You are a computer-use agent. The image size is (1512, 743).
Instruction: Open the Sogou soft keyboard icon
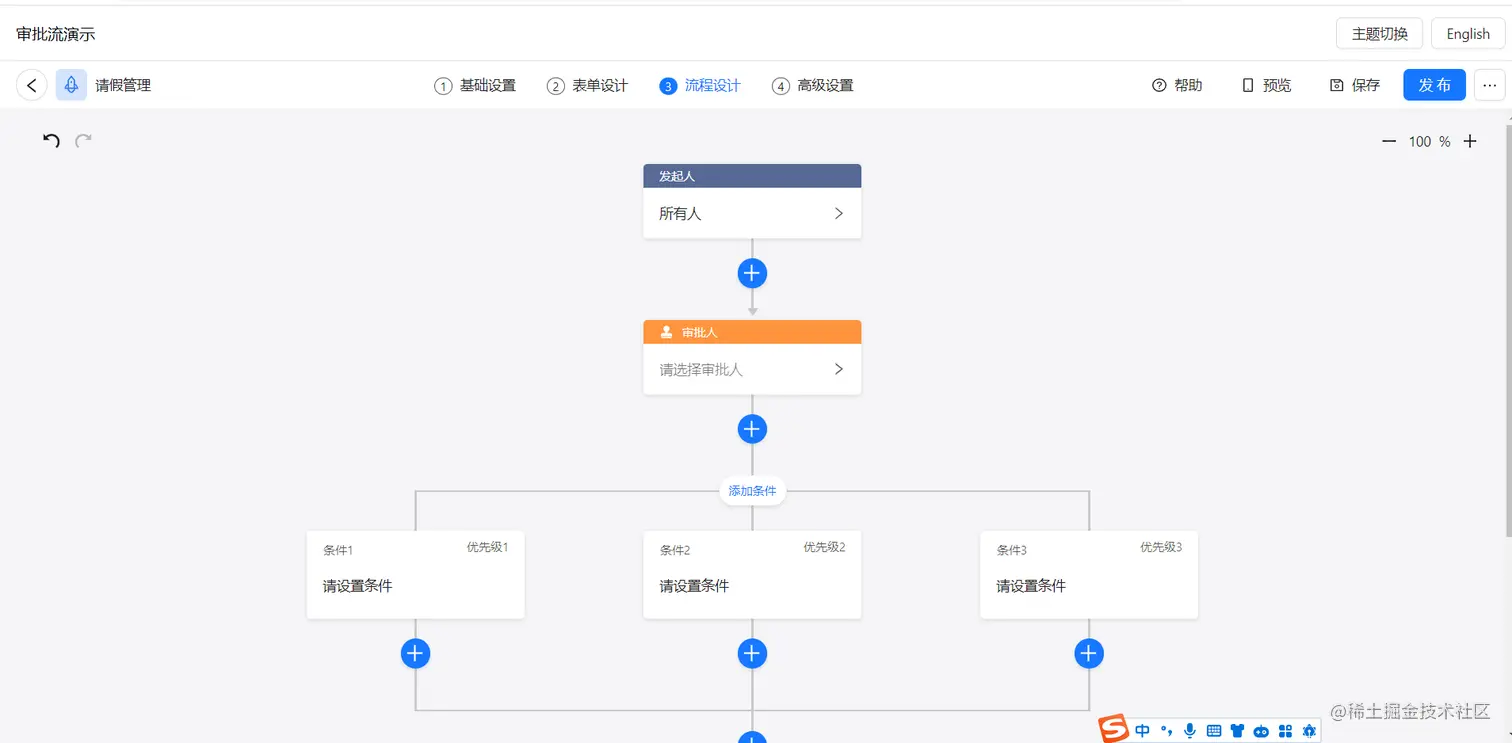coord(1212,730)
